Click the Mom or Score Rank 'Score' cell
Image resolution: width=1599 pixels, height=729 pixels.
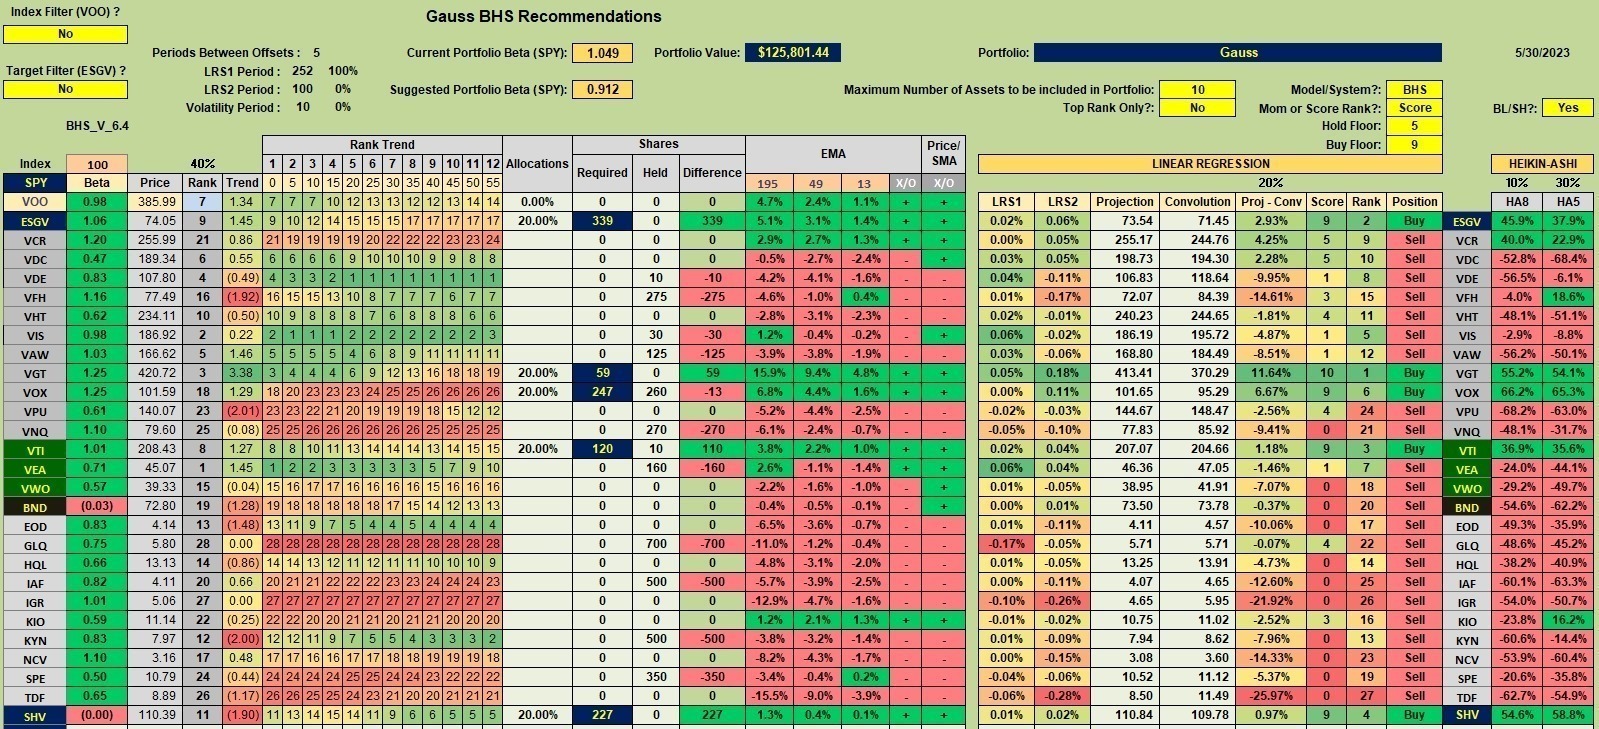pyautogui.click(x=1415, y=108)
